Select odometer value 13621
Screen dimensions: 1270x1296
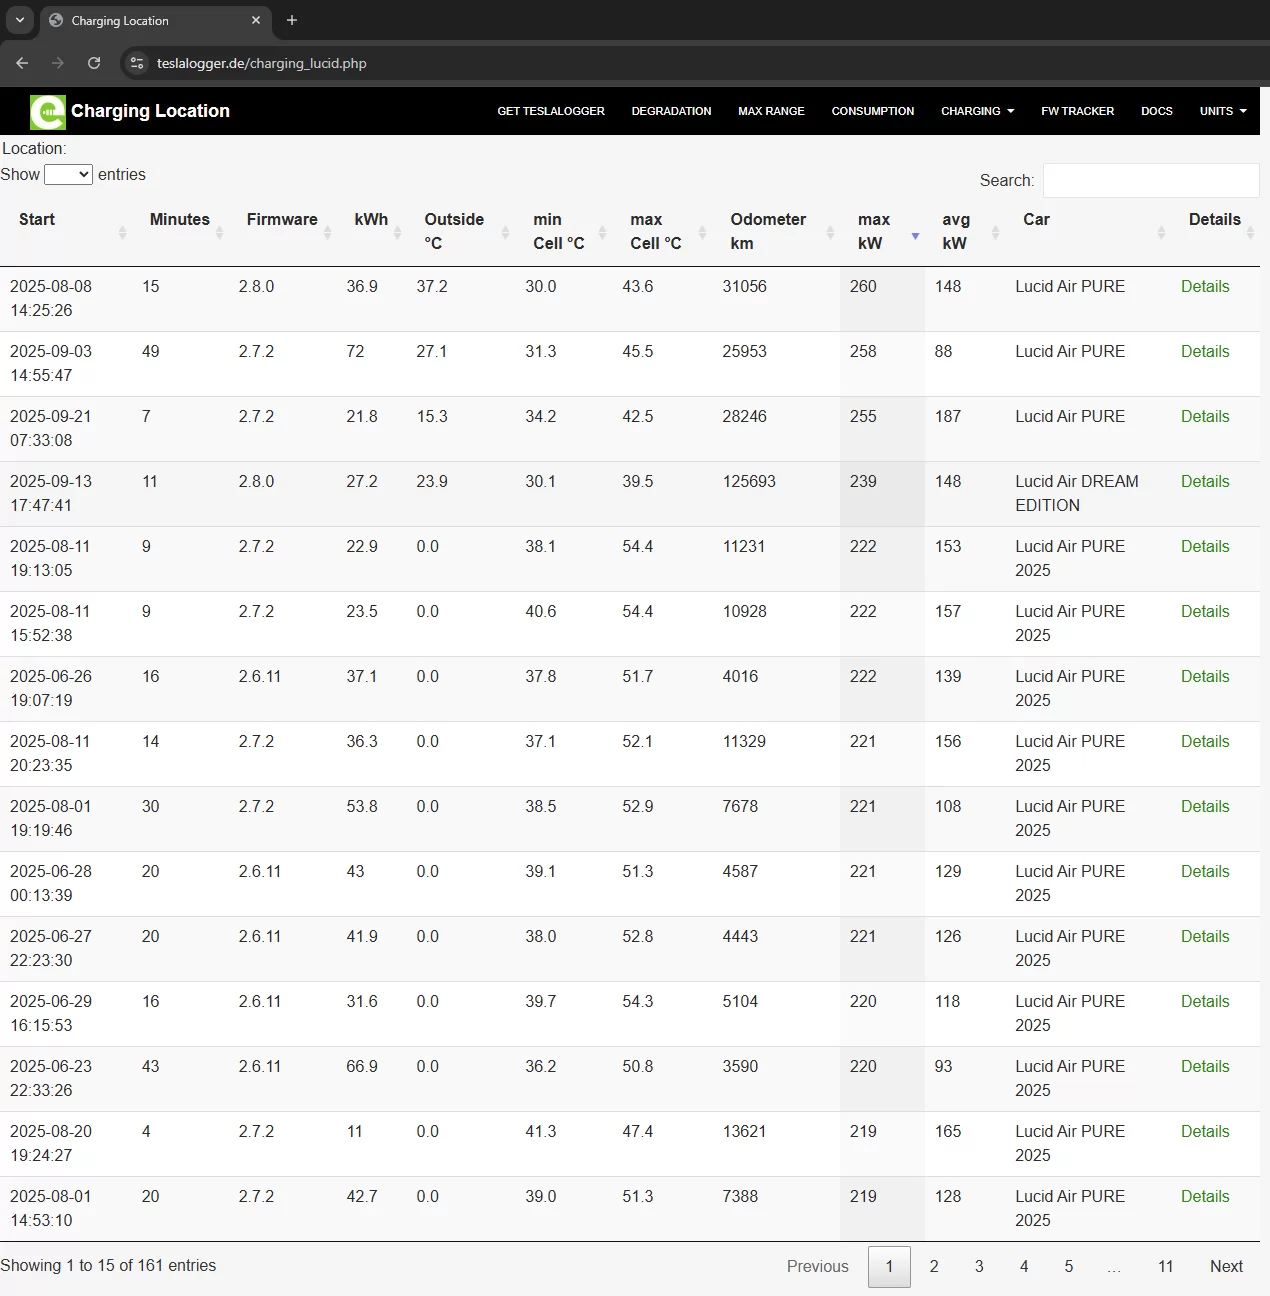pos(745,1131)
